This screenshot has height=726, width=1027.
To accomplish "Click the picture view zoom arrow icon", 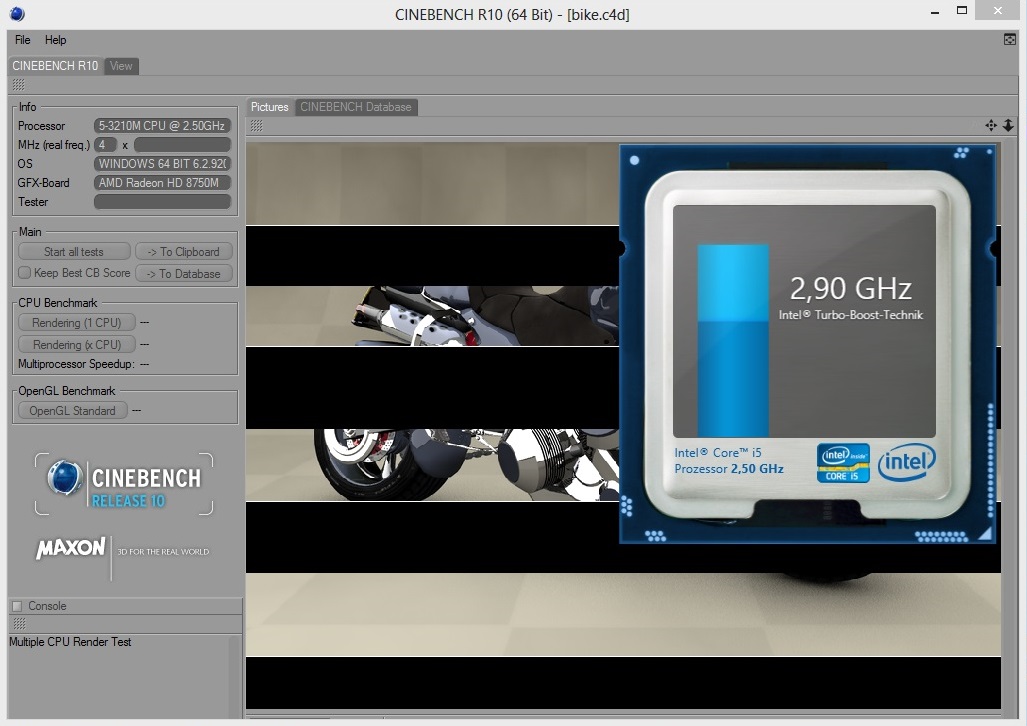I will (1008, 125).
